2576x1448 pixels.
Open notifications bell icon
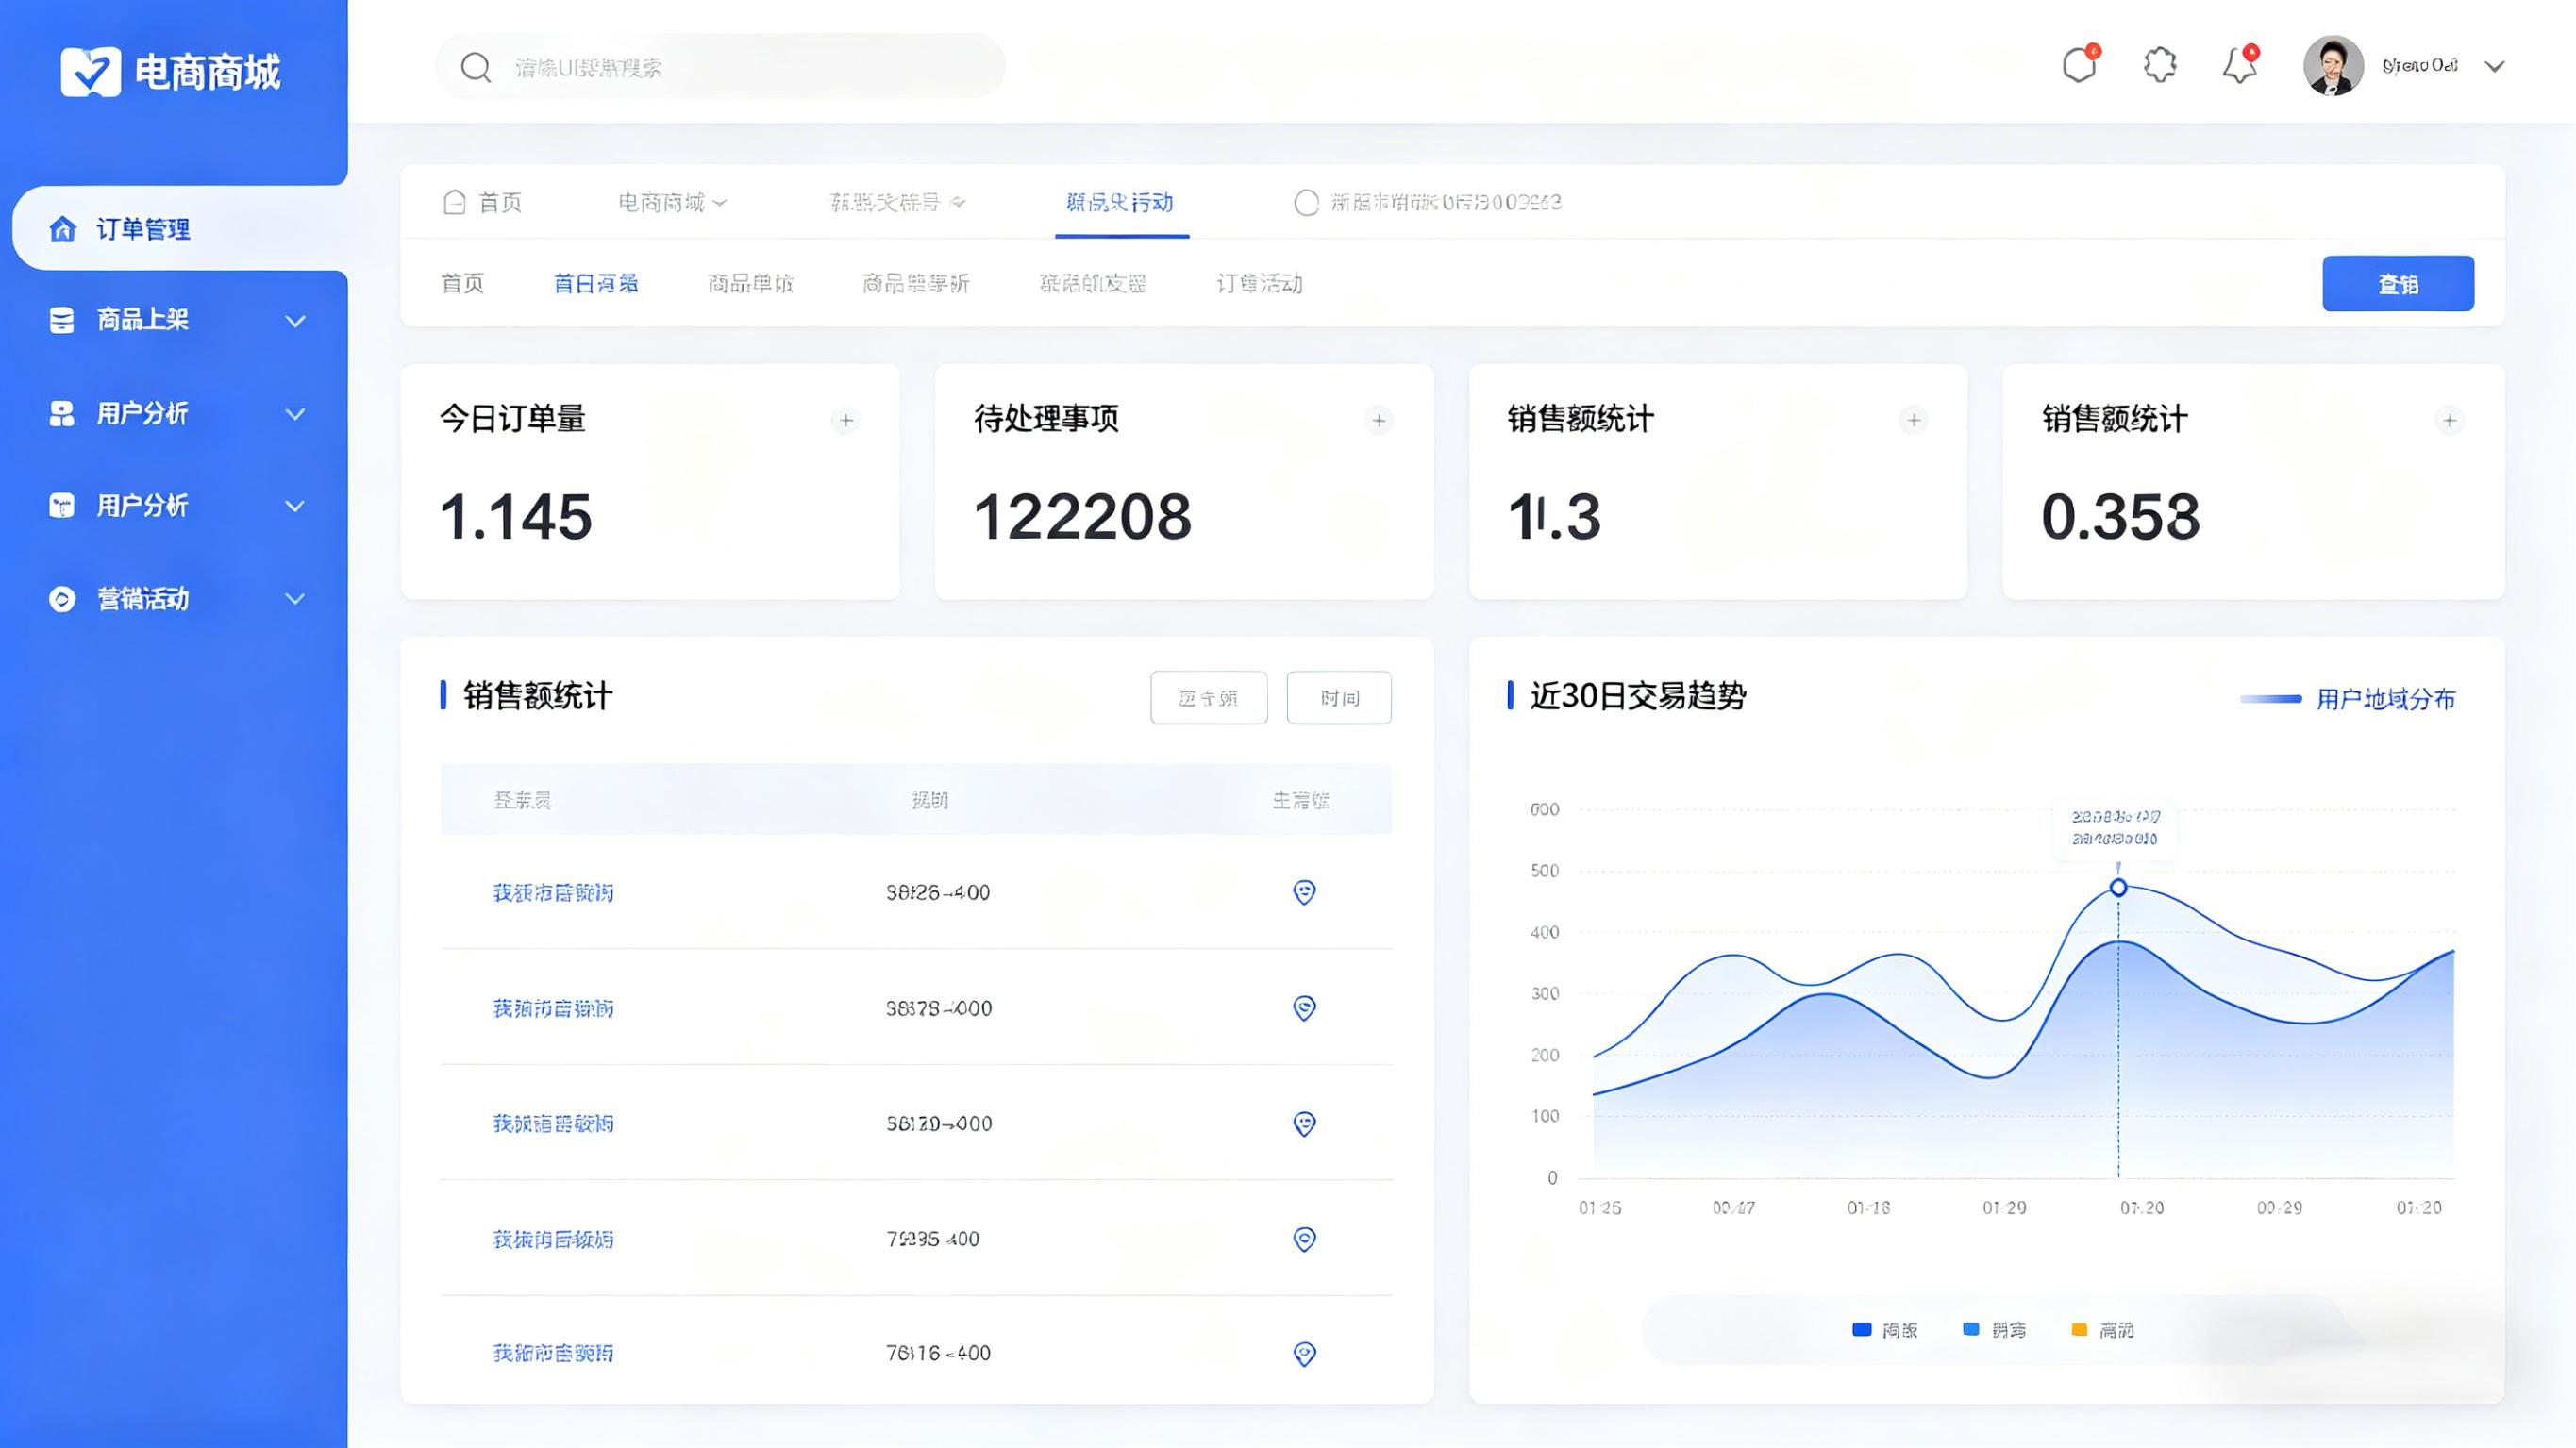click(2240, 65)
